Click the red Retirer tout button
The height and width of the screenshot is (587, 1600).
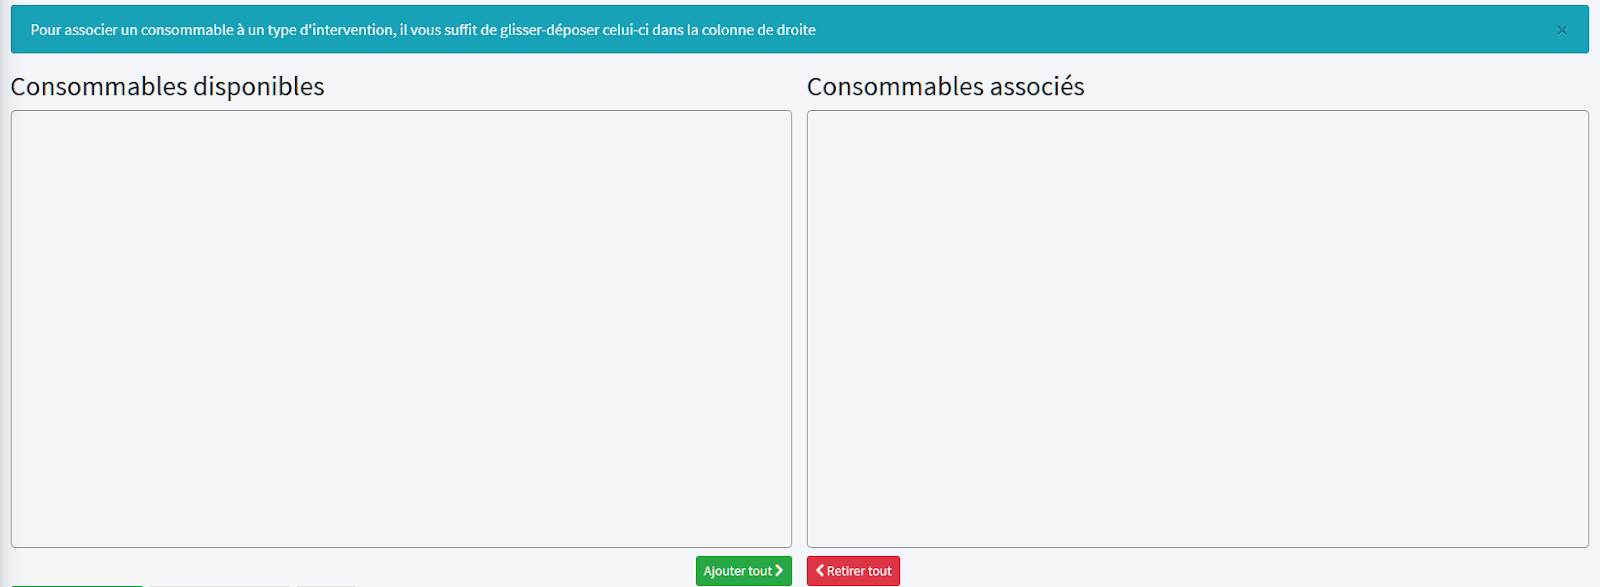[x=853, y=571]
